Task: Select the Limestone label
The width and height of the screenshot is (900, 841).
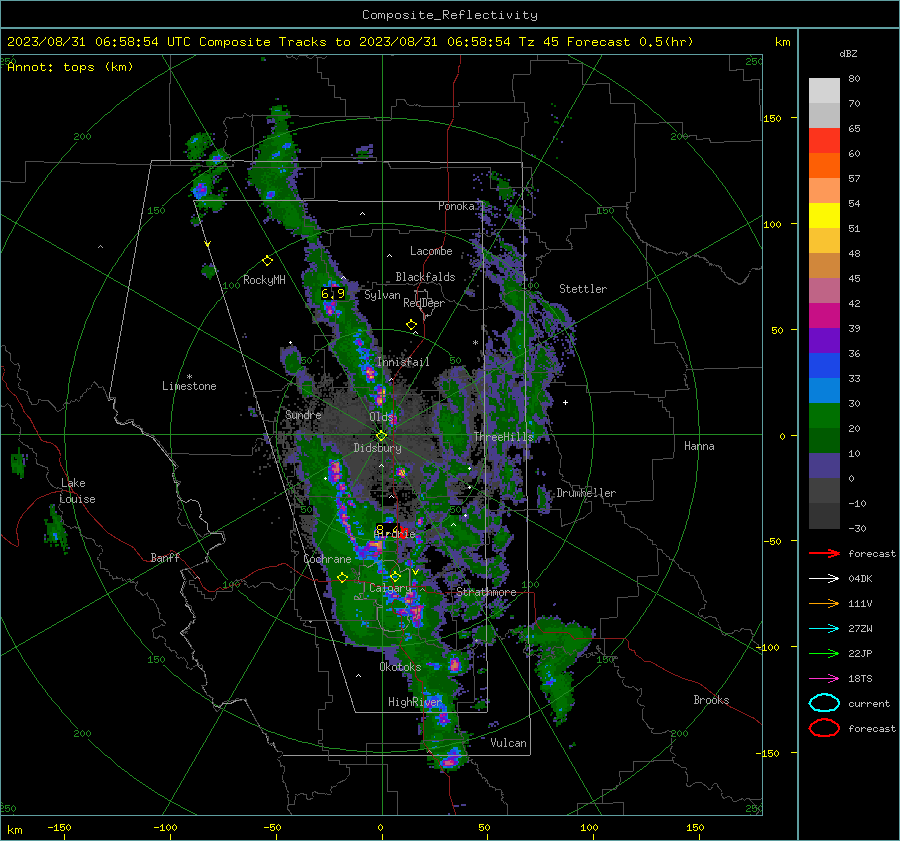Action: (x=189, y=386)
